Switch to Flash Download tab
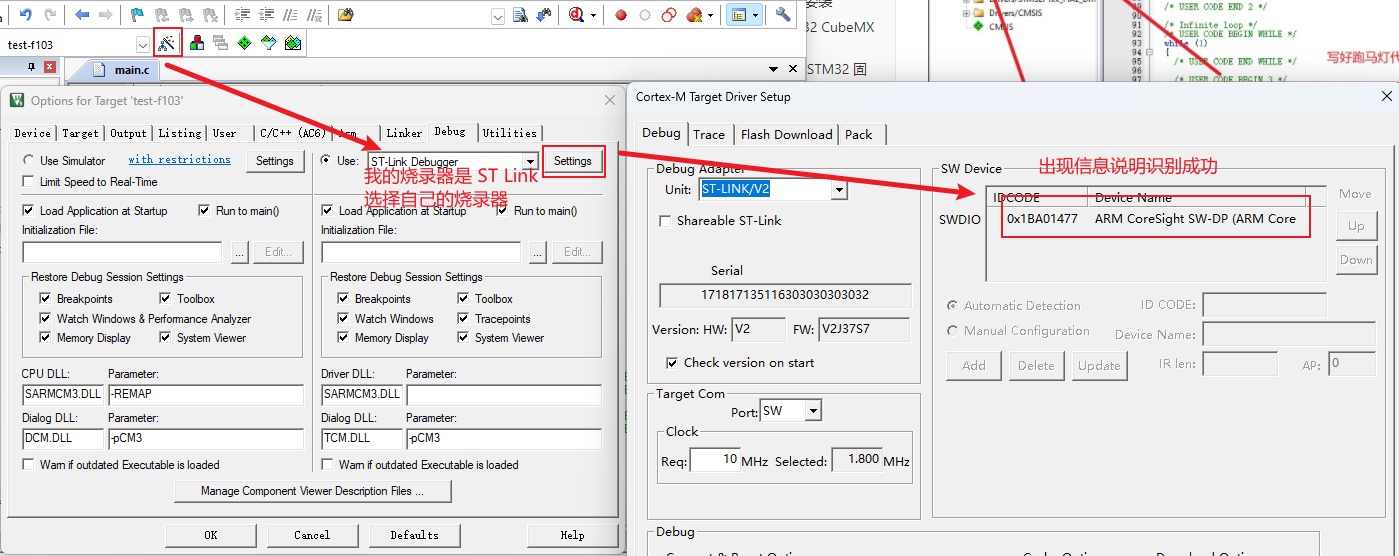Viewport: 1399px width, 556px height. (786, 134)
